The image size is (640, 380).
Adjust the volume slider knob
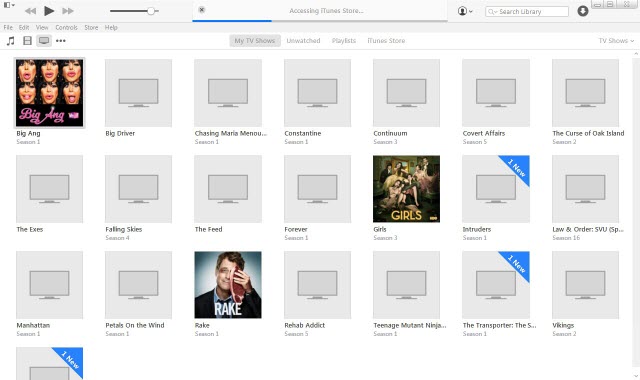click(151, 11)
